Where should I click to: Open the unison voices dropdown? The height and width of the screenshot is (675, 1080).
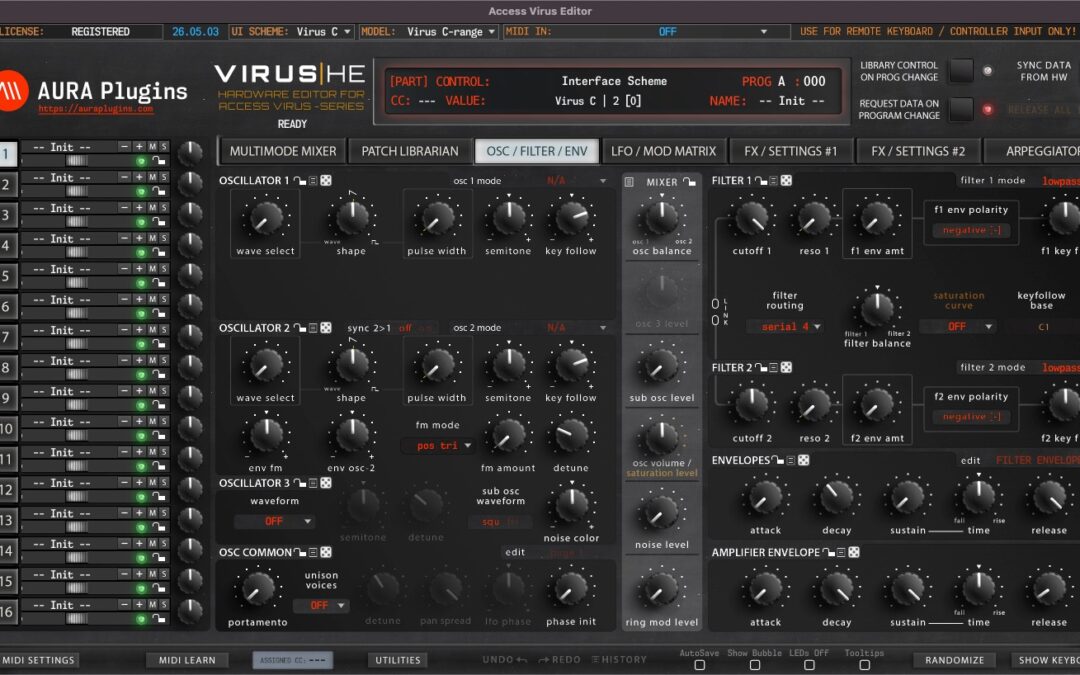[321, 605]
